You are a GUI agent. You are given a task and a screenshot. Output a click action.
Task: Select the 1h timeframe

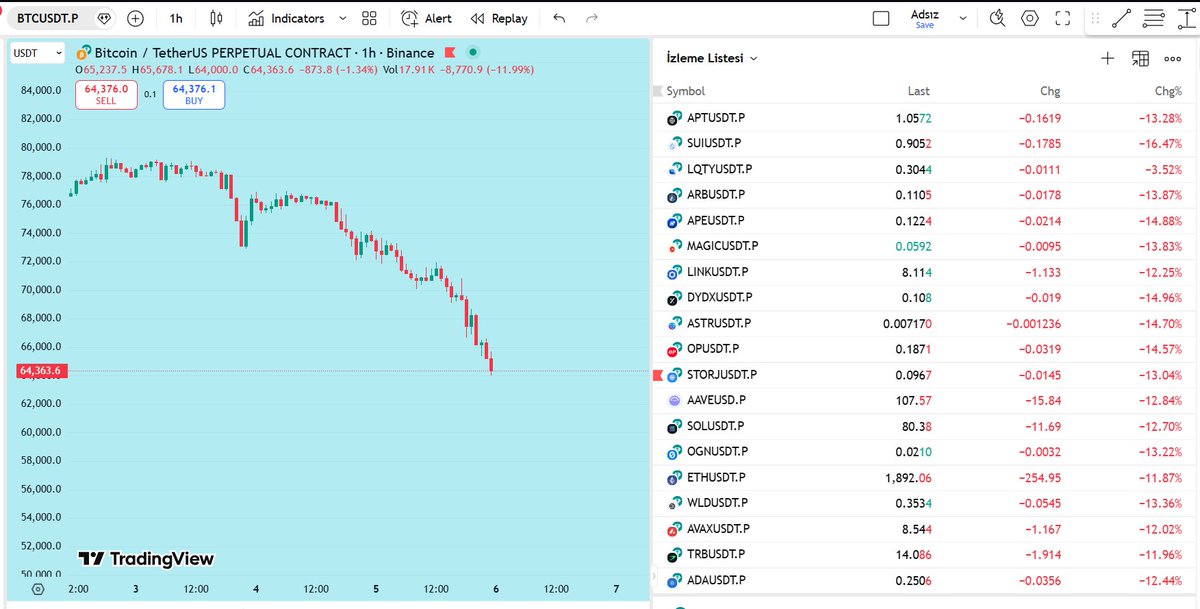point(176,18)
